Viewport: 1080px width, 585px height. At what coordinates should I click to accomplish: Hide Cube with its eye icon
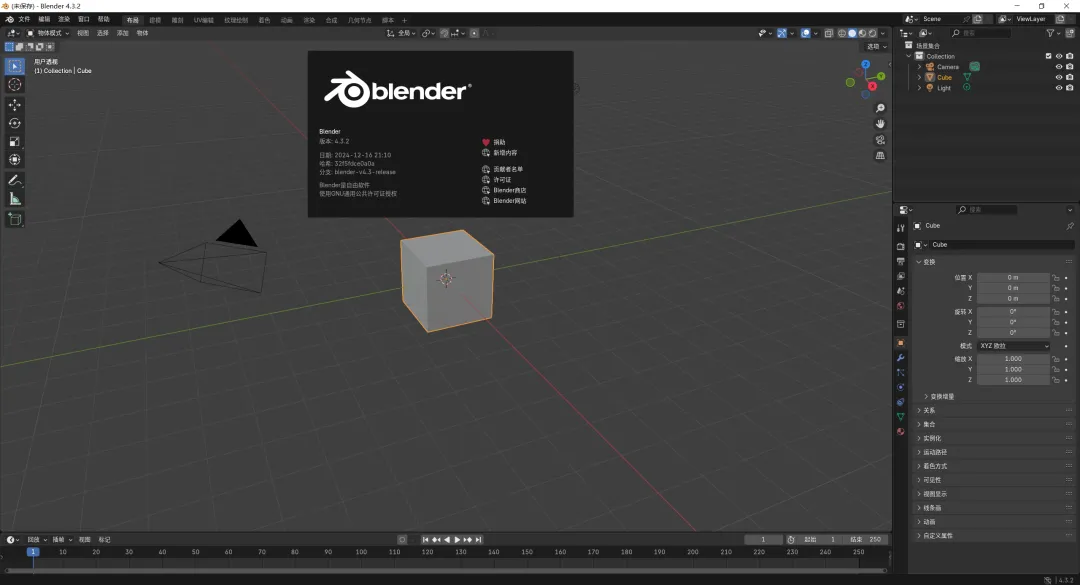tap(1059, 77)
